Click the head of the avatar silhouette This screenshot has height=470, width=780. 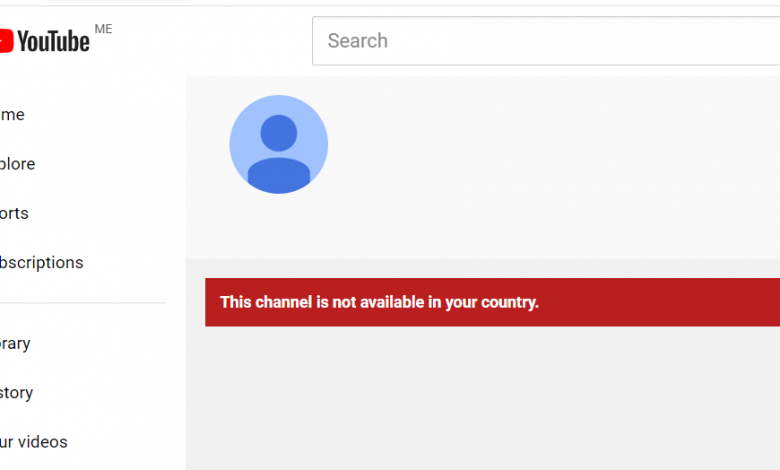click(279, 133)
